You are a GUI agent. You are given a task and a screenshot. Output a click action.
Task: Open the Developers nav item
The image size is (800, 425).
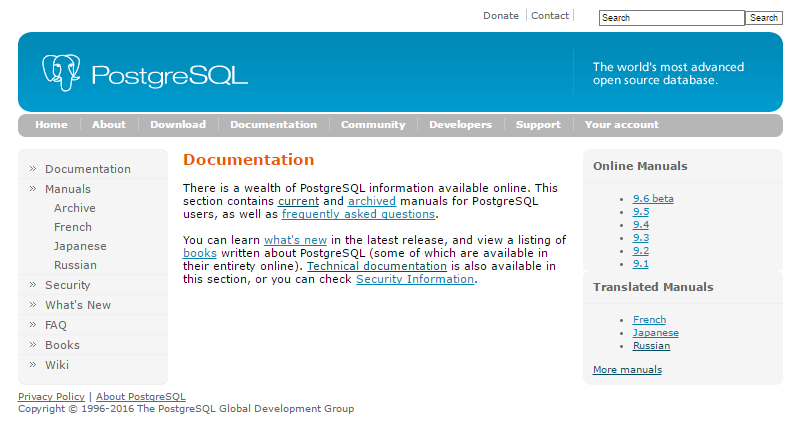pos(460,124)
